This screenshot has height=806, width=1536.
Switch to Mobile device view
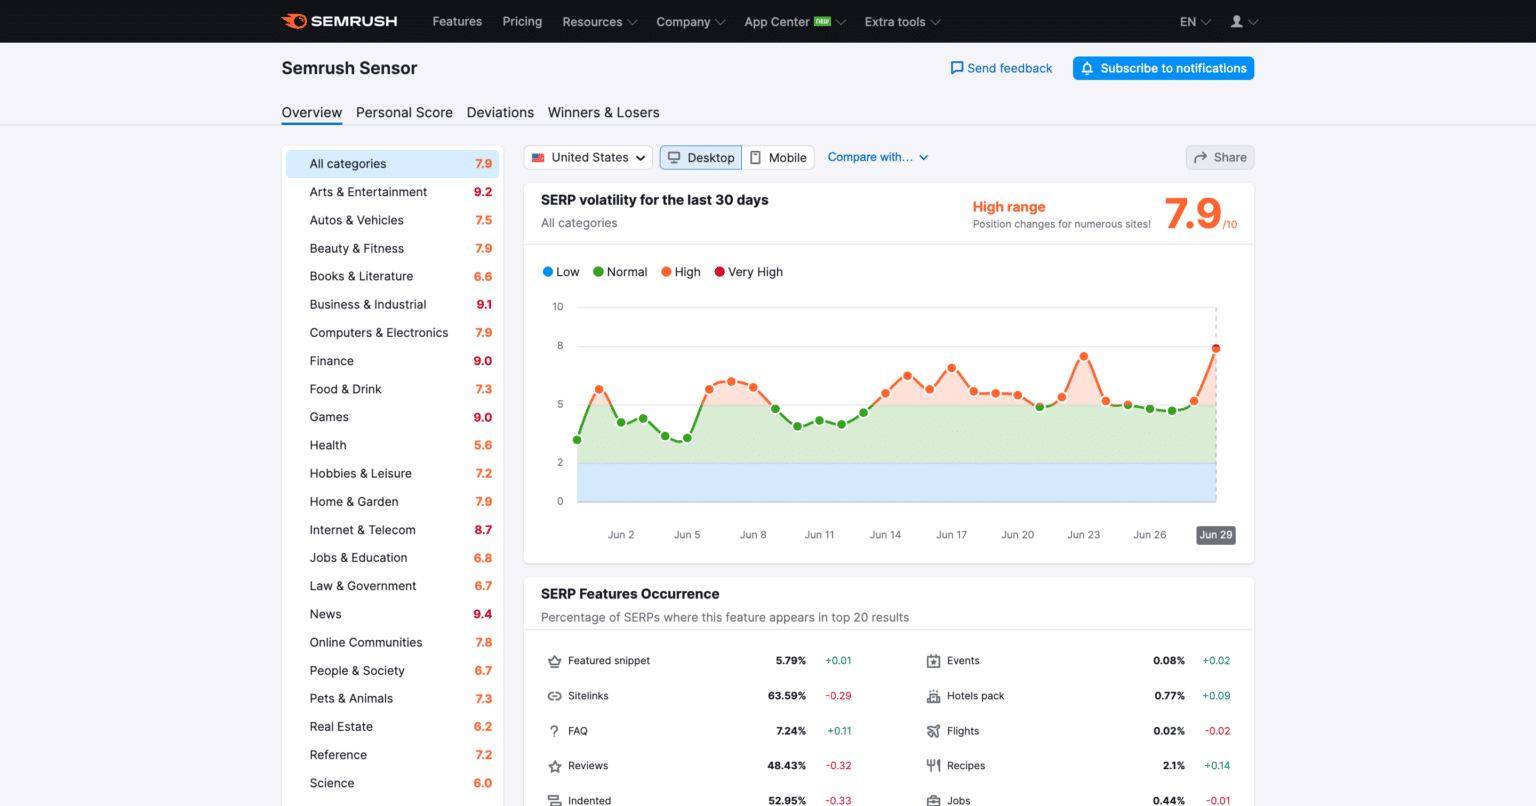tap(778, 158)
